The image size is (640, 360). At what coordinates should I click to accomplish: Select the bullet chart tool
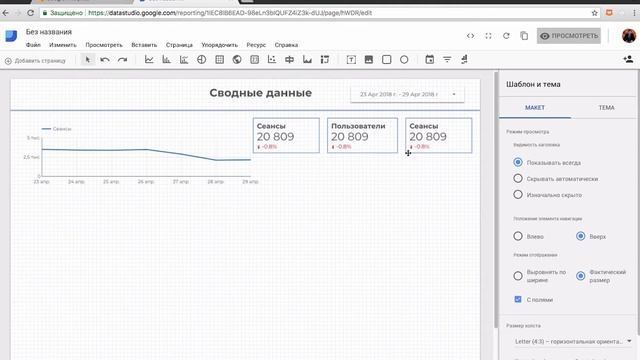click(289, 60)
